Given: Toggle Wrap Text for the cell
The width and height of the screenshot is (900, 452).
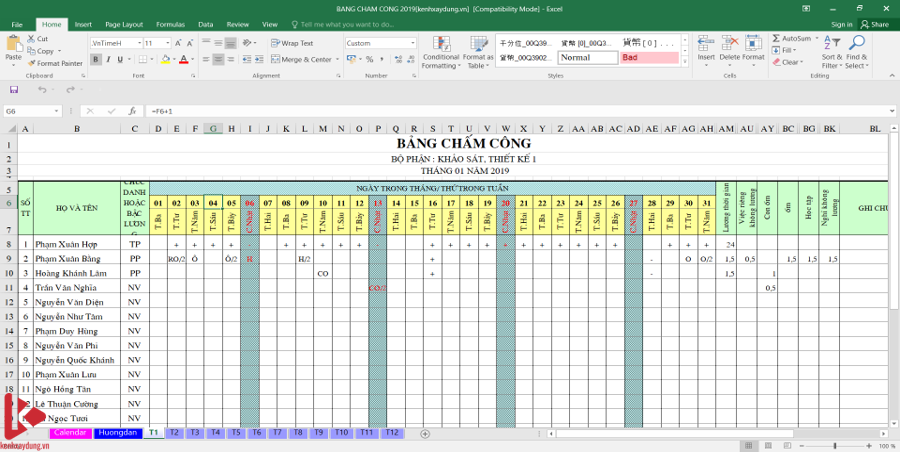Looking at the screenshot, I should pos(292,44).
